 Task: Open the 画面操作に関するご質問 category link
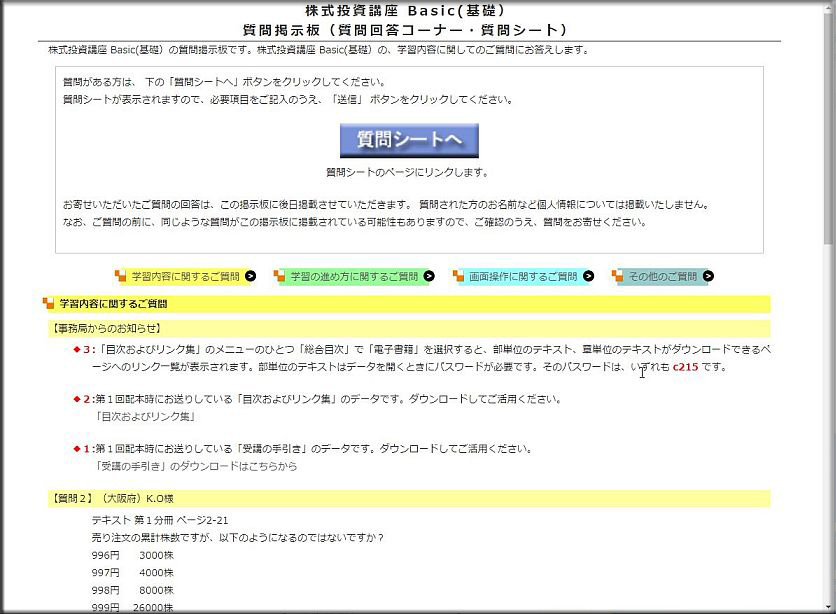point(522,277)
